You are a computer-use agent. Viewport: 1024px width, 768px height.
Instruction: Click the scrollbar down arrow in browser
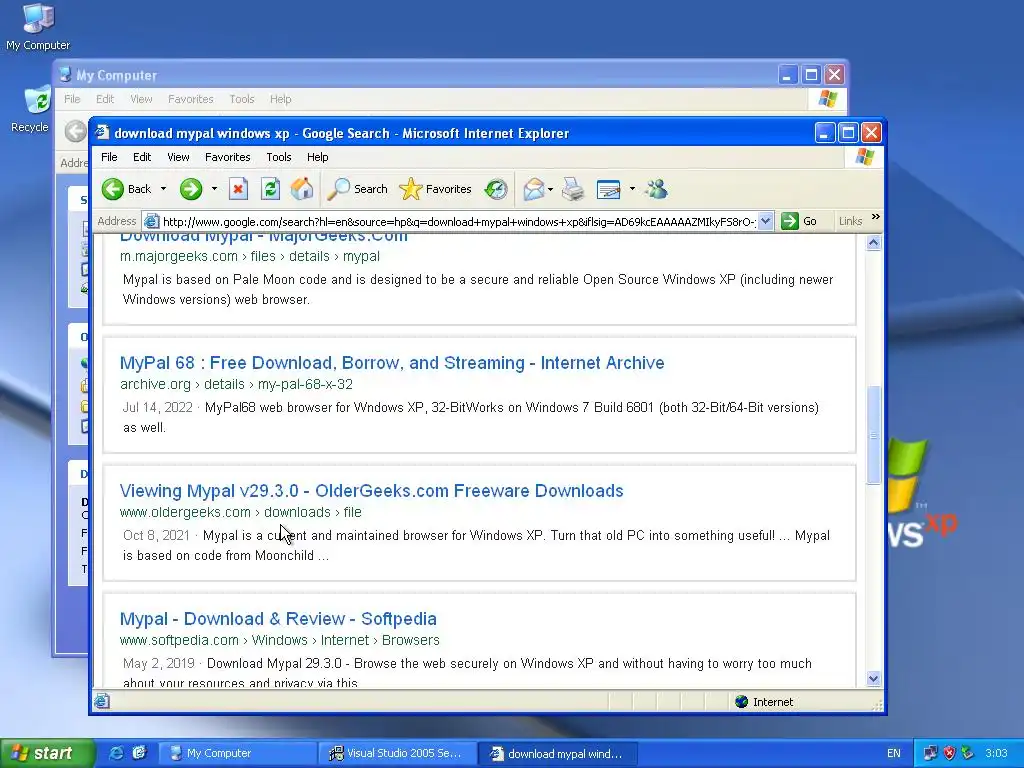pyautogui.click(x=874, y=679)
